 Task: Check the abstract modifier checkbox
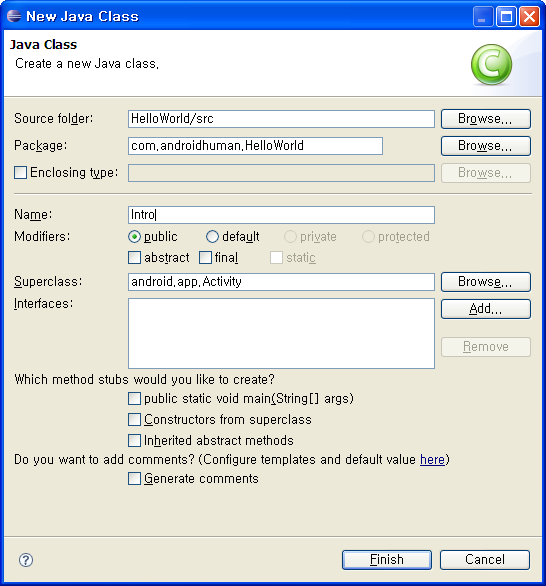(x=135, y=257)
